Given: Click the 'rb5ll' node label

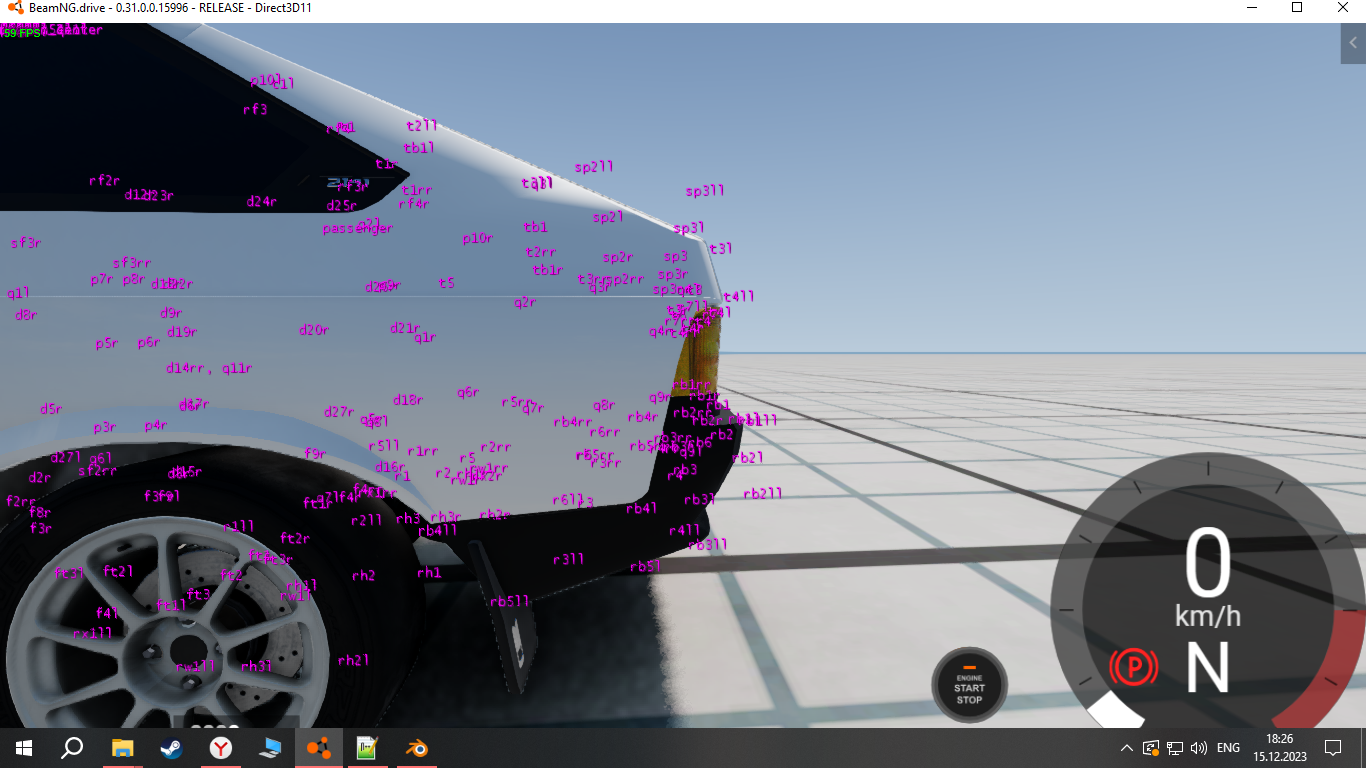Looking at the screenshot, I should coord(509,602).
